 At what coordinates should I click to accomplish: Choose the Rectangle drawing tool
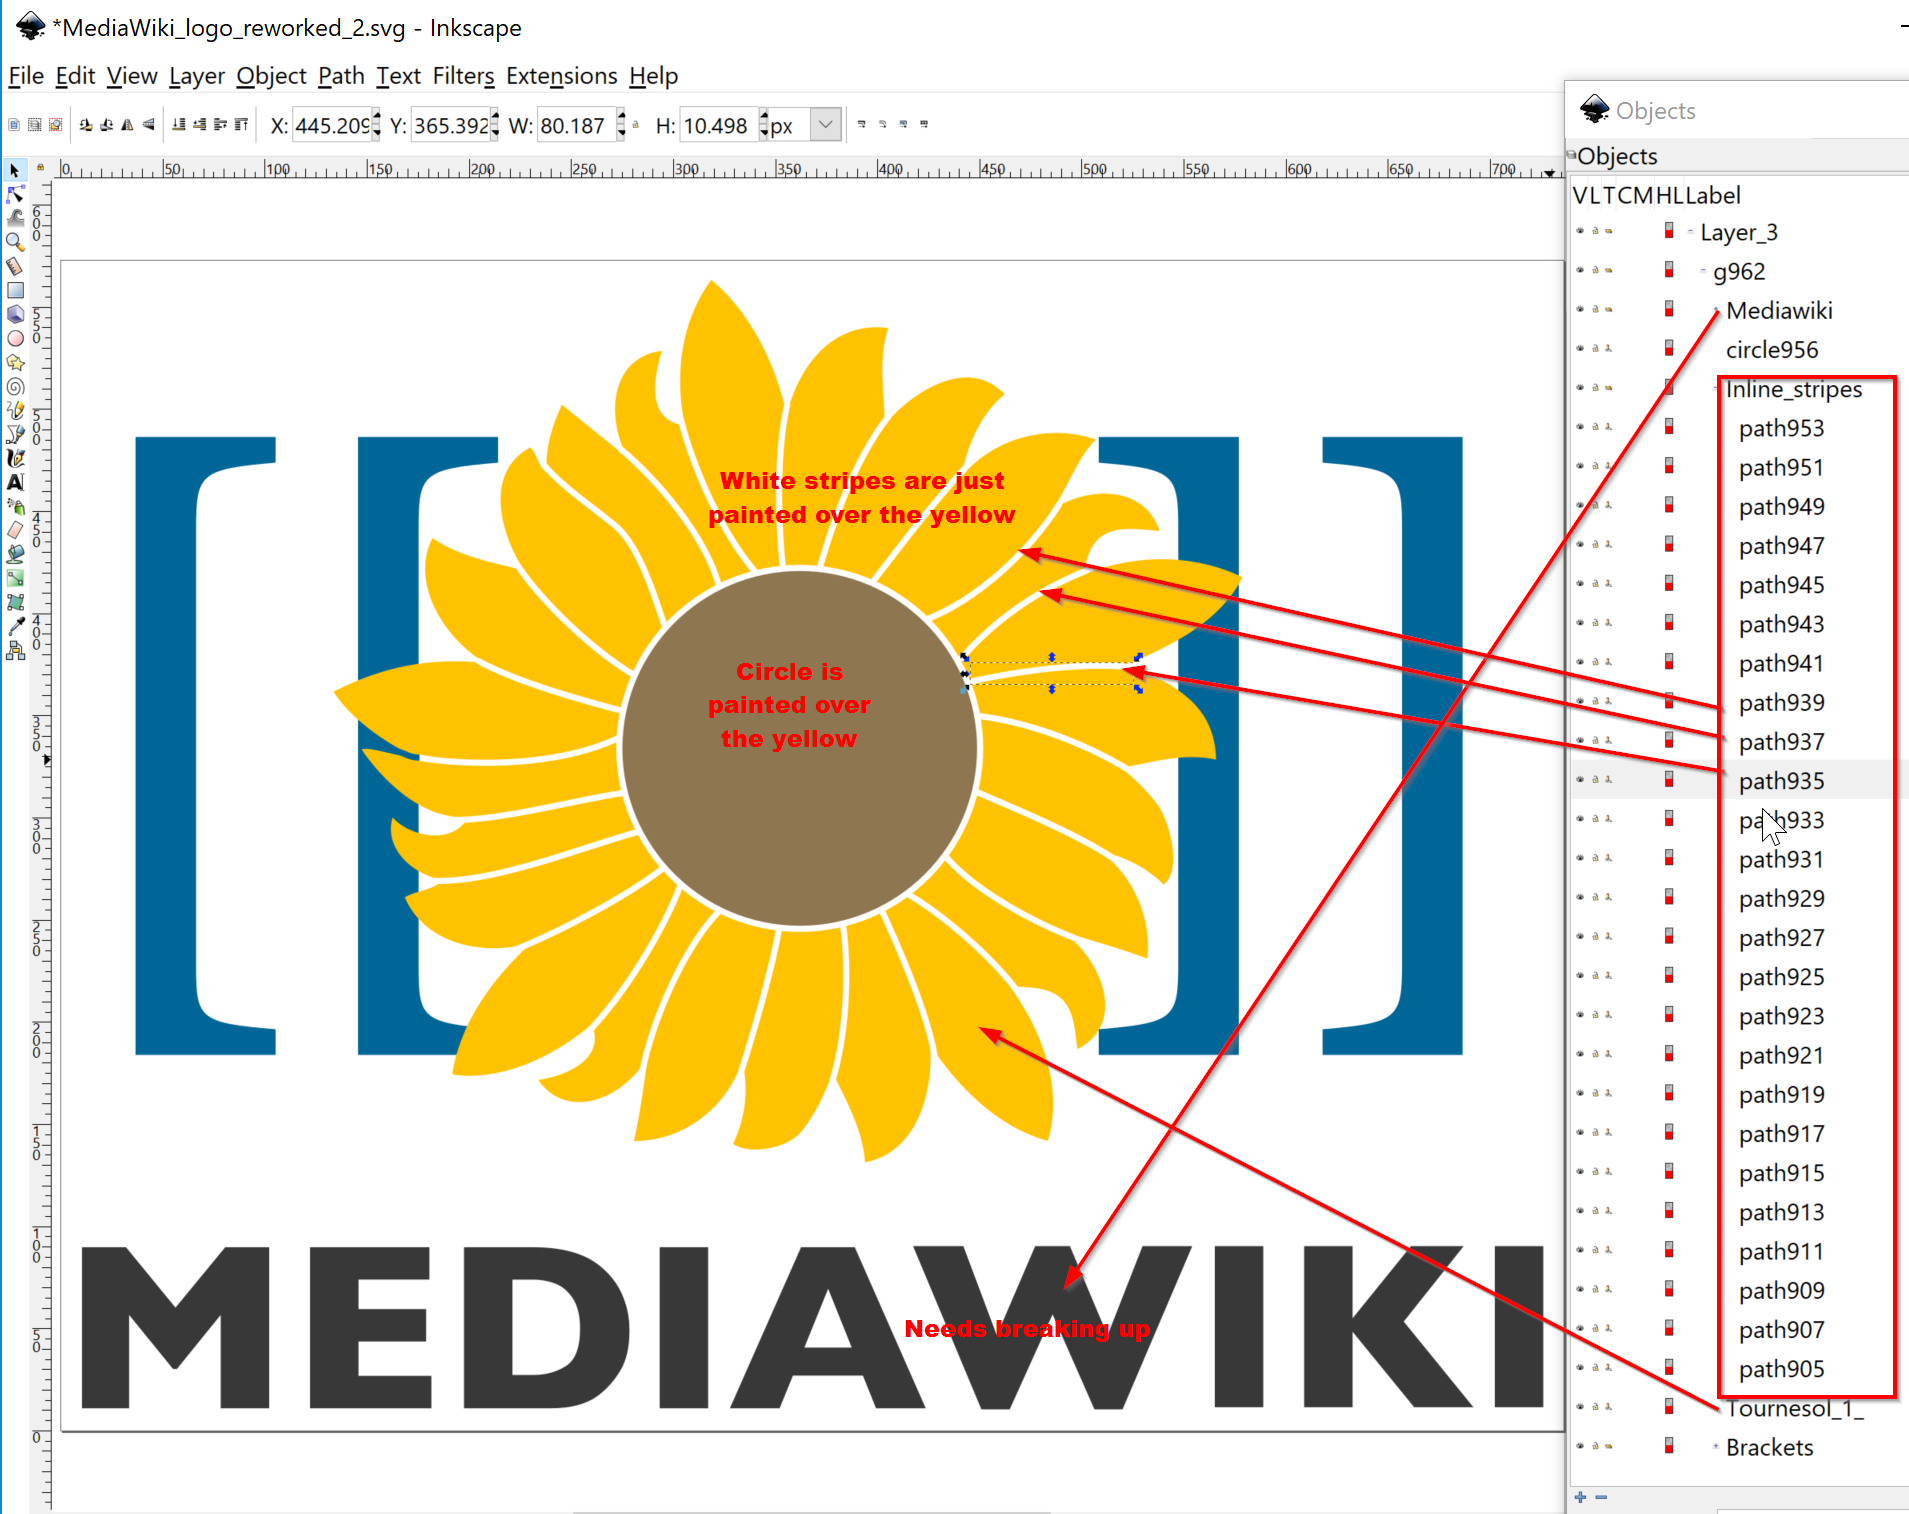click(15, 290)
